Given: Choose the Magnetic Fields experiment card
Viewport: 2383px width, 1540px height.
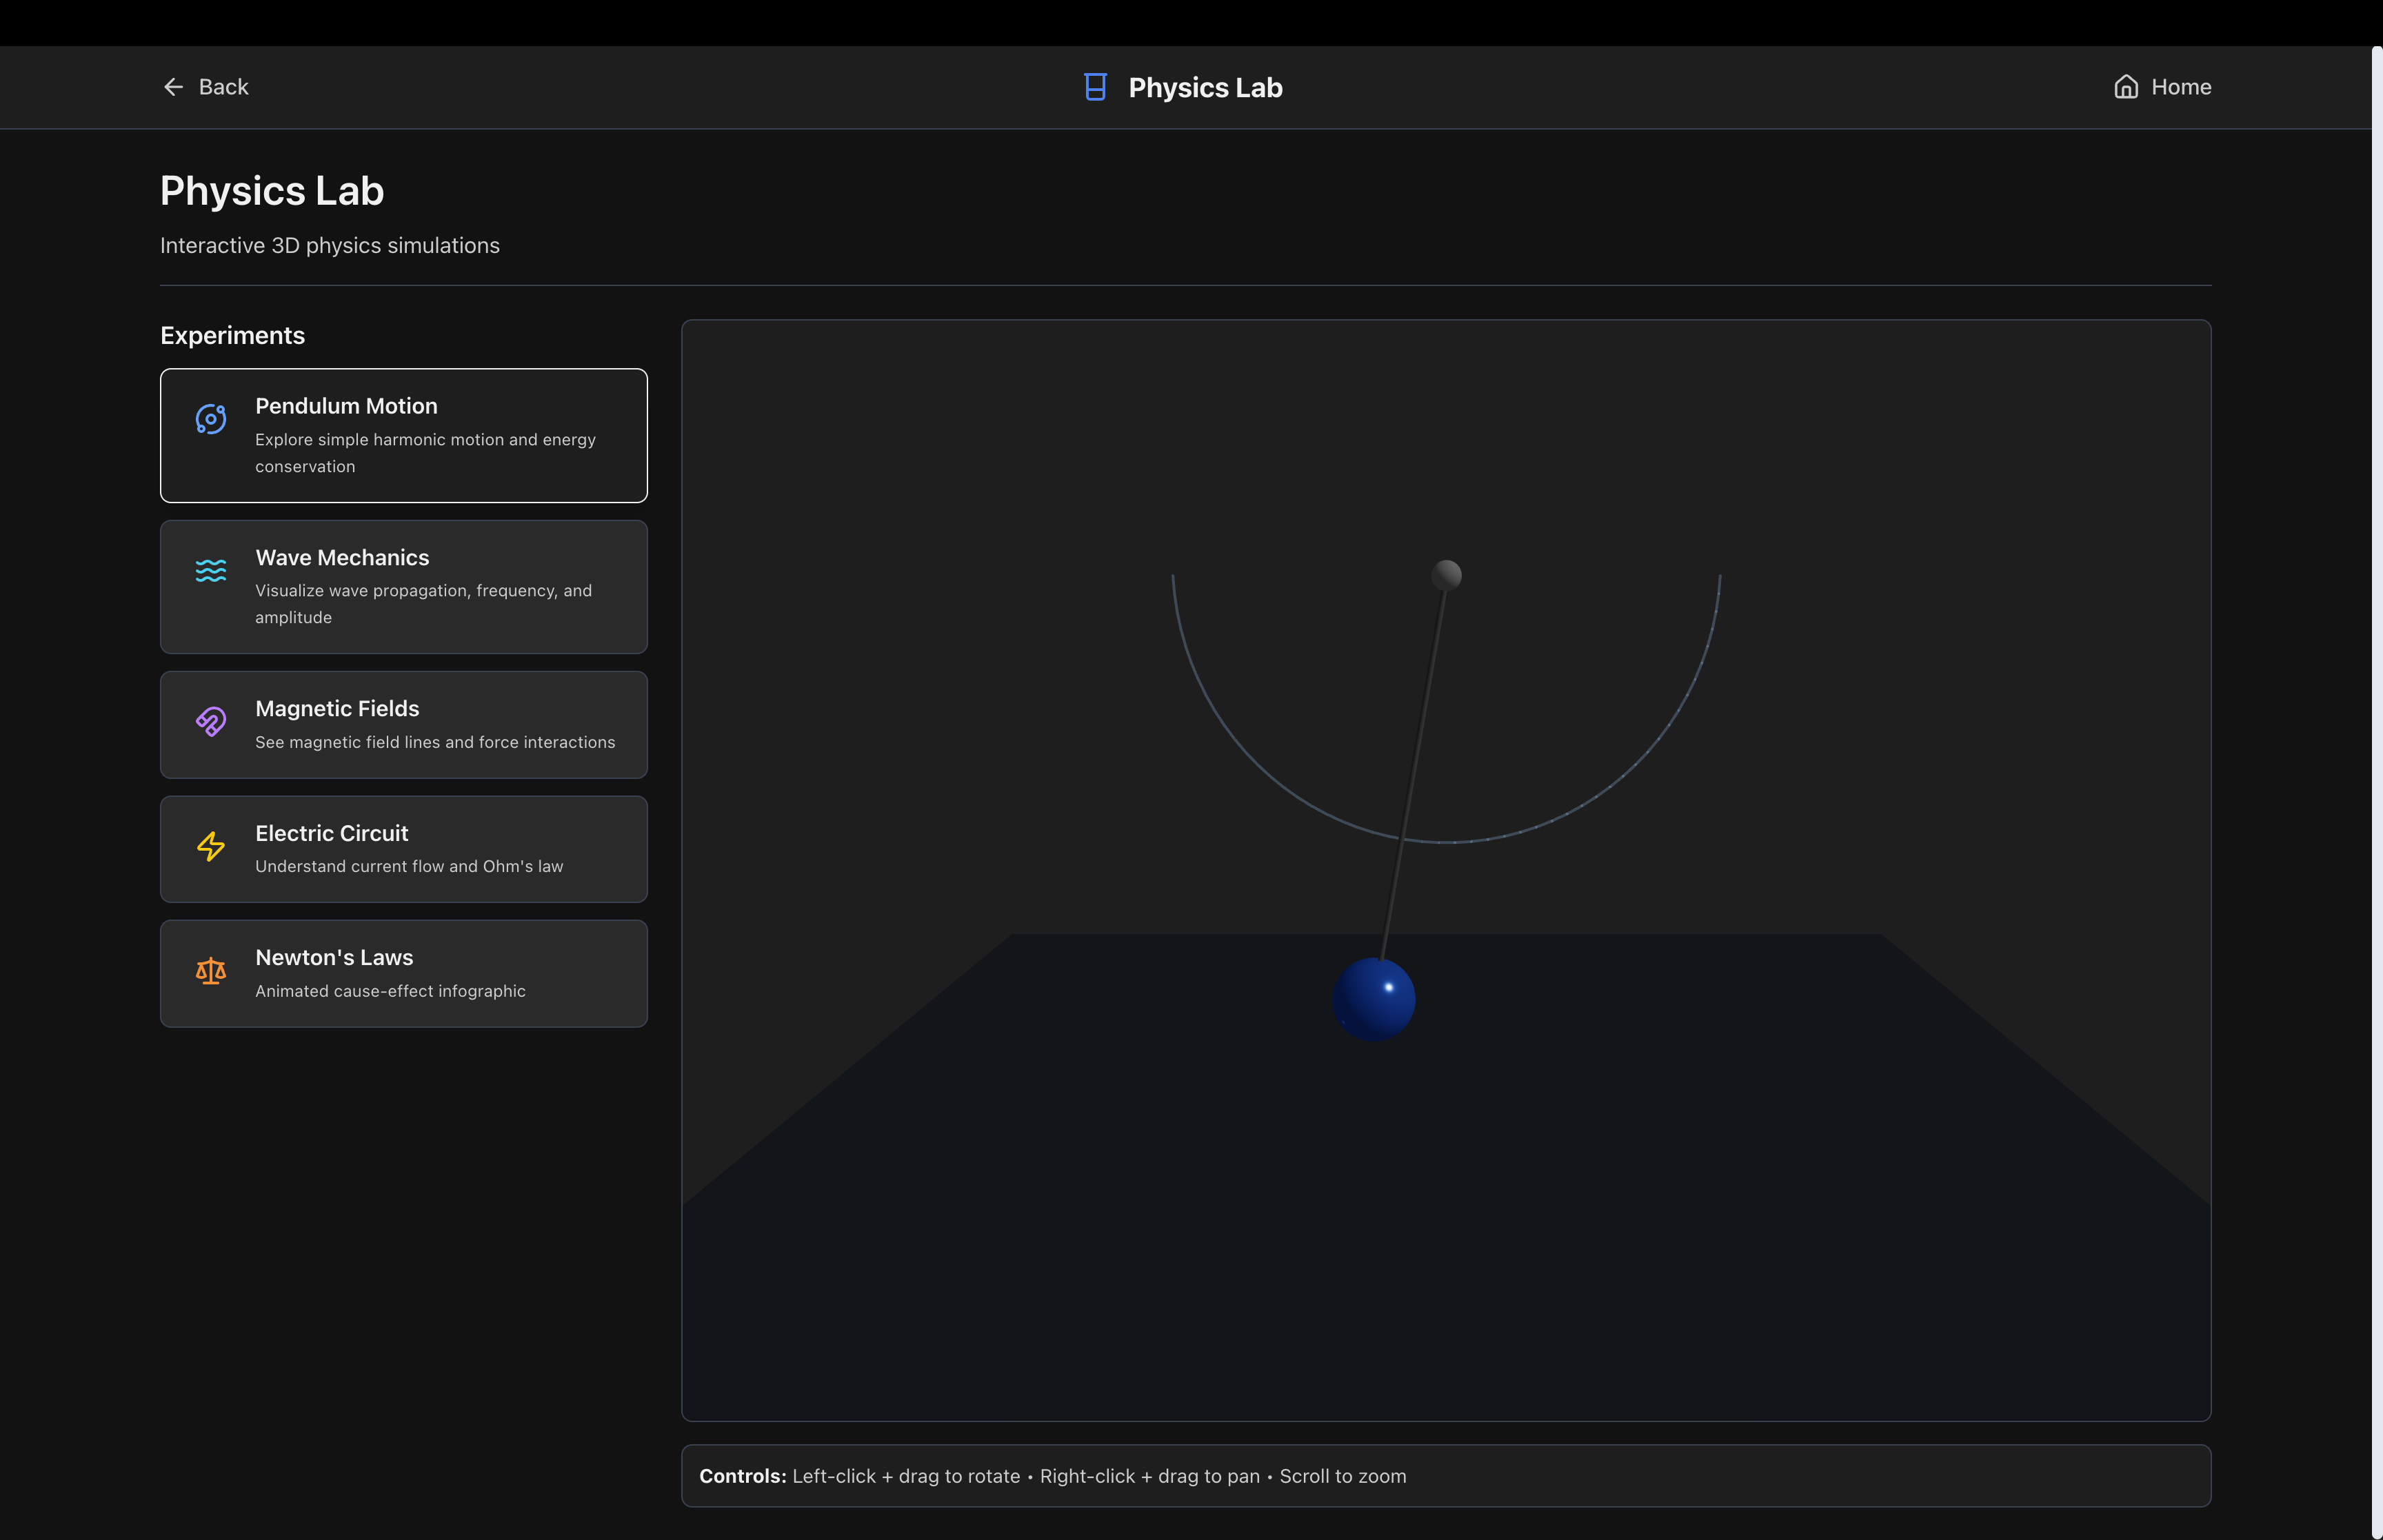Looking at the screenshot, I should [x=403, y=725].
